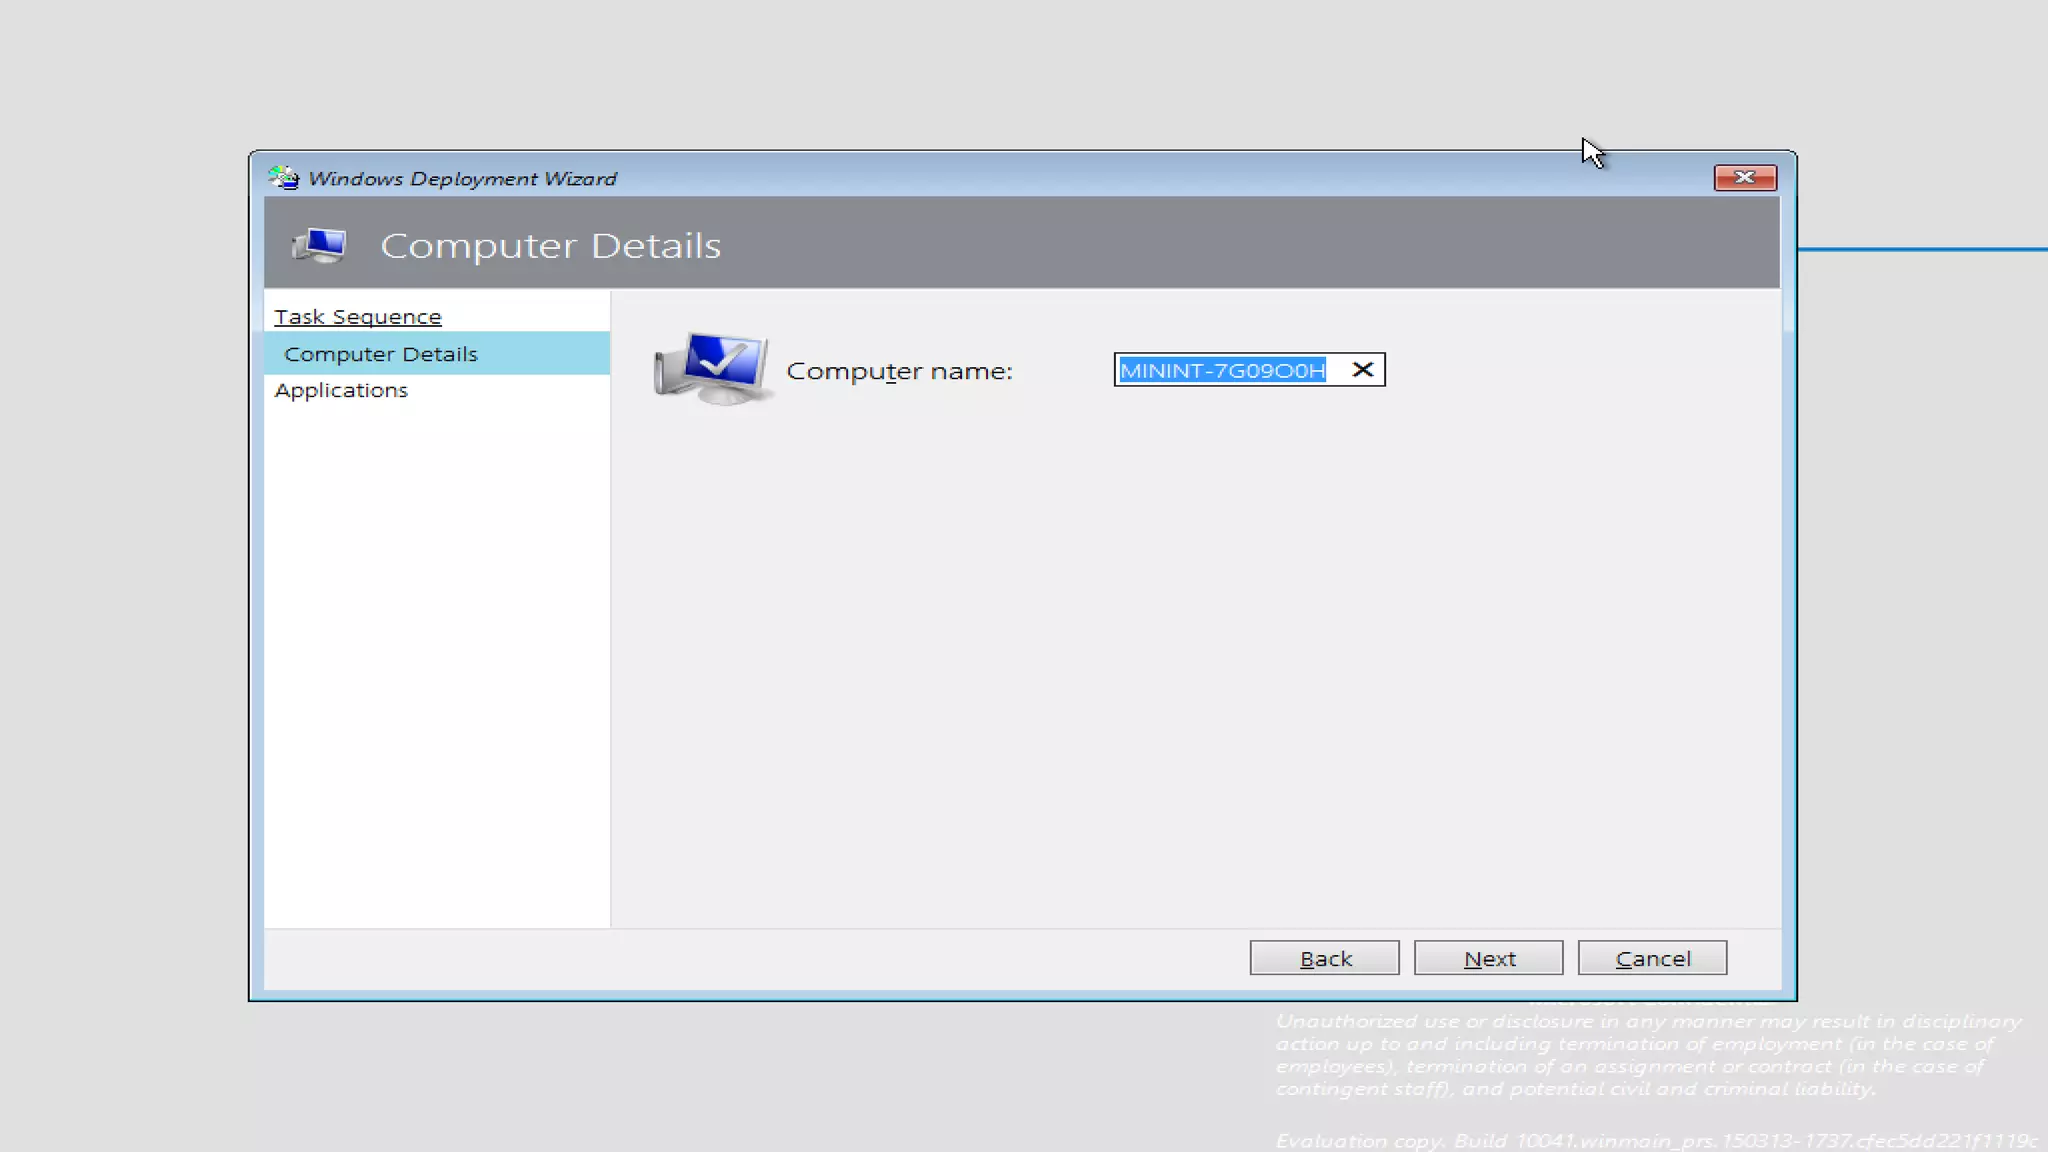
Task: Proceed with the Next button
Action: point(1488,958)
